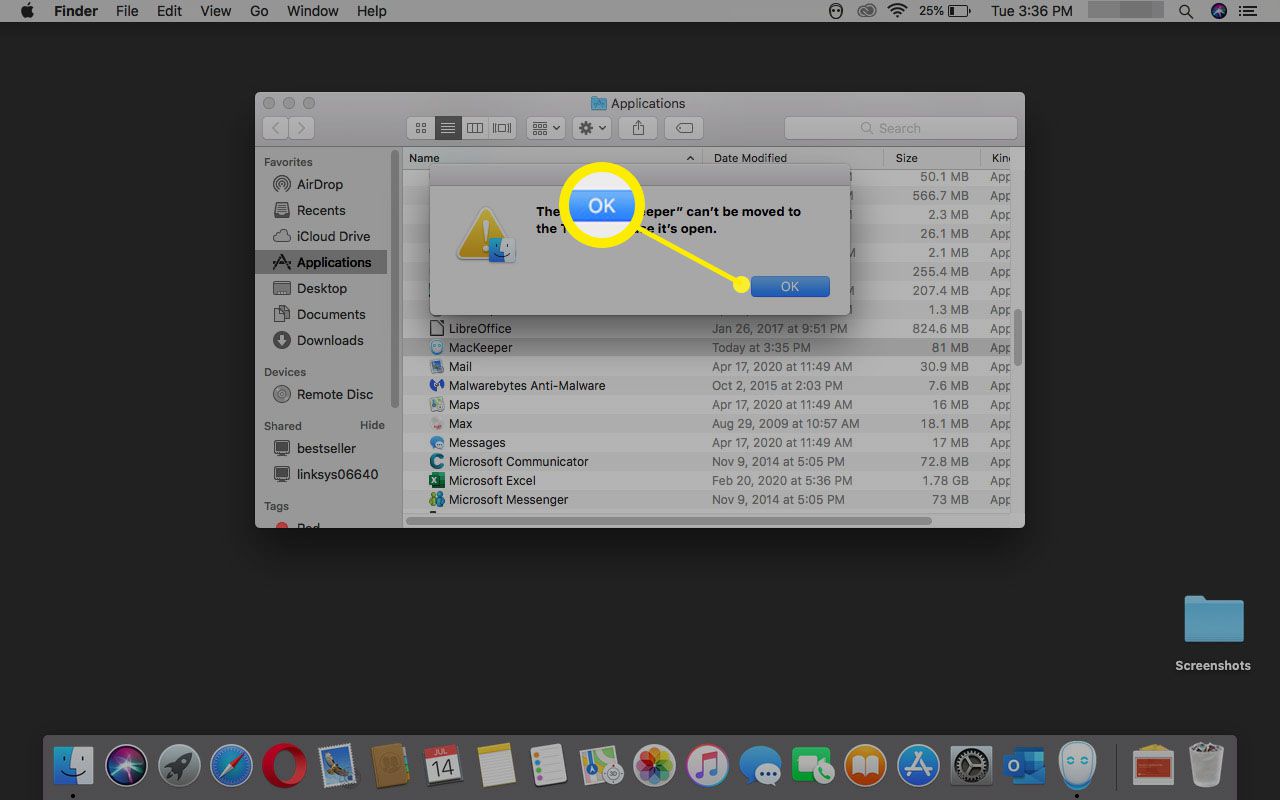This screenshot has width=1280, height=800.
Task: Open Opera from the Dock
Action: point(284,766)
